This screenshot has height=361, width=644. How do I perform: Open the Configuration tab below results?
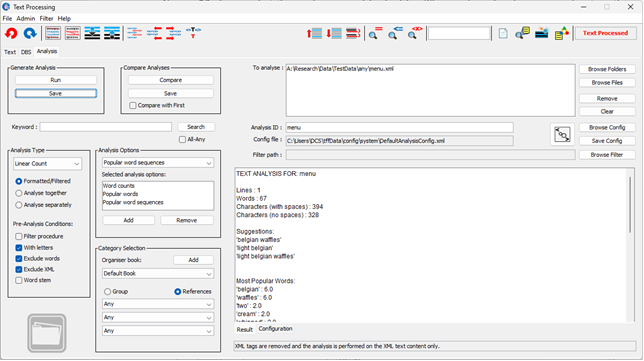275,329
